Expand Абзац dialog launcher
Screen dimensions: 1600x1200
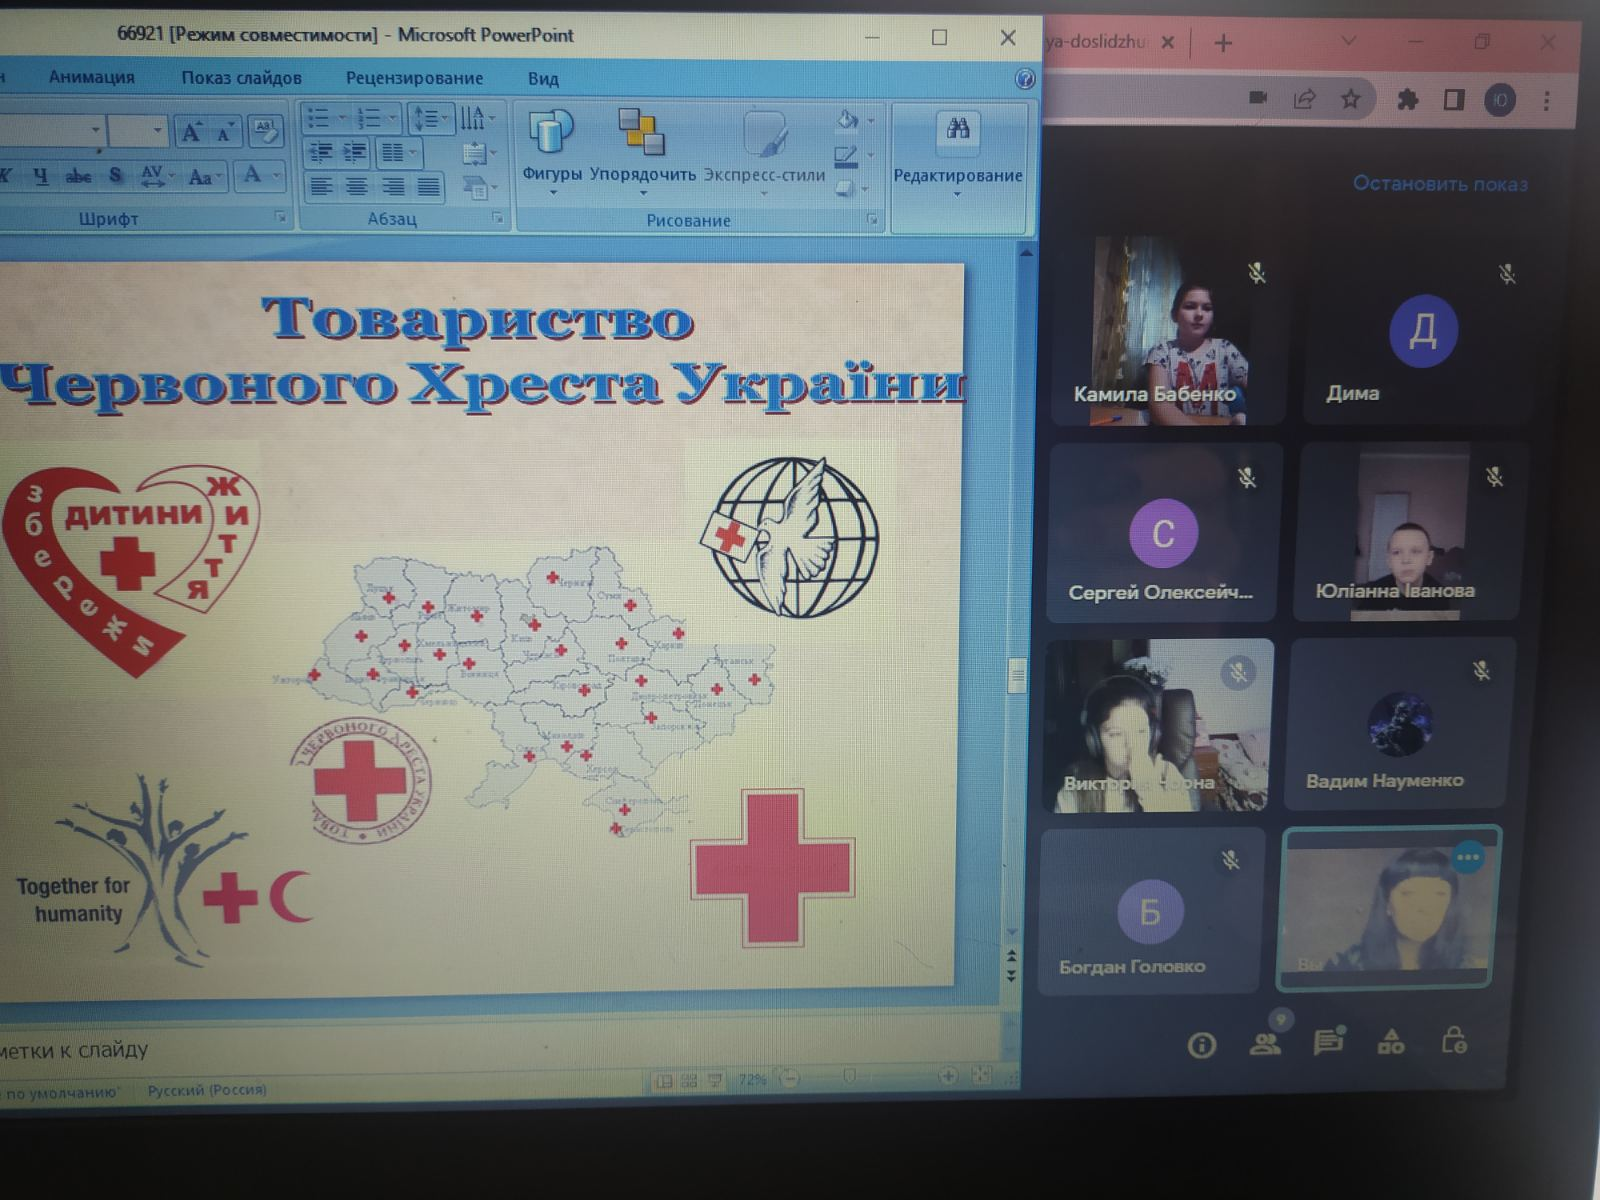(497, 218)
